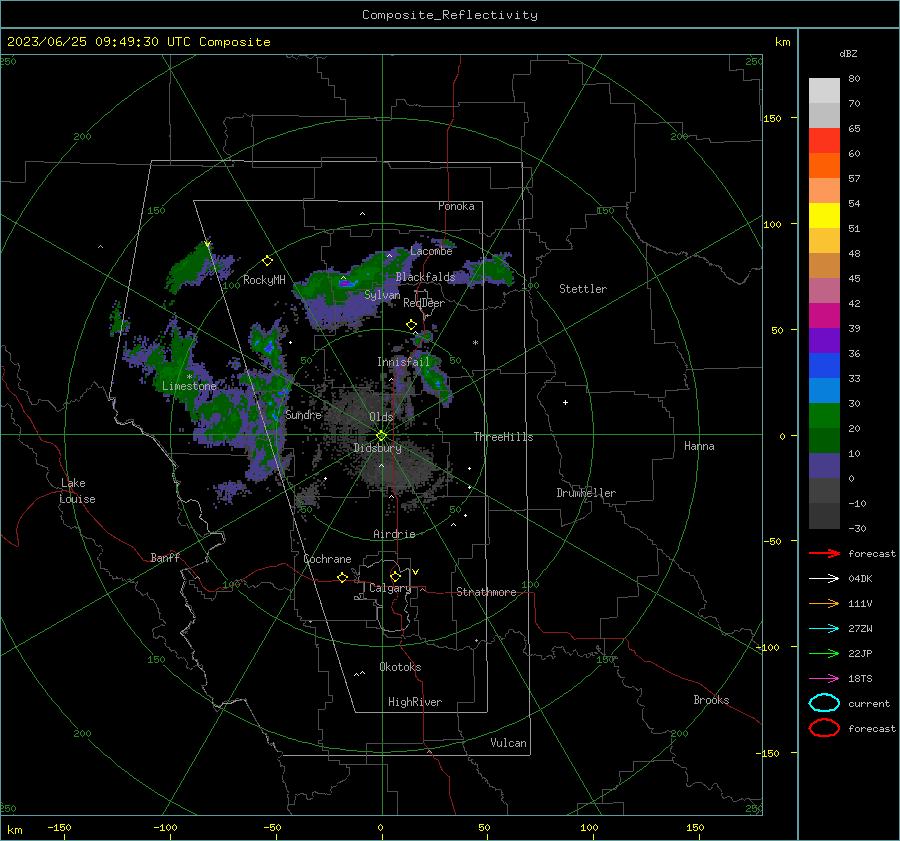
Task: Click the Innisfail label
Action: point(403,362)
